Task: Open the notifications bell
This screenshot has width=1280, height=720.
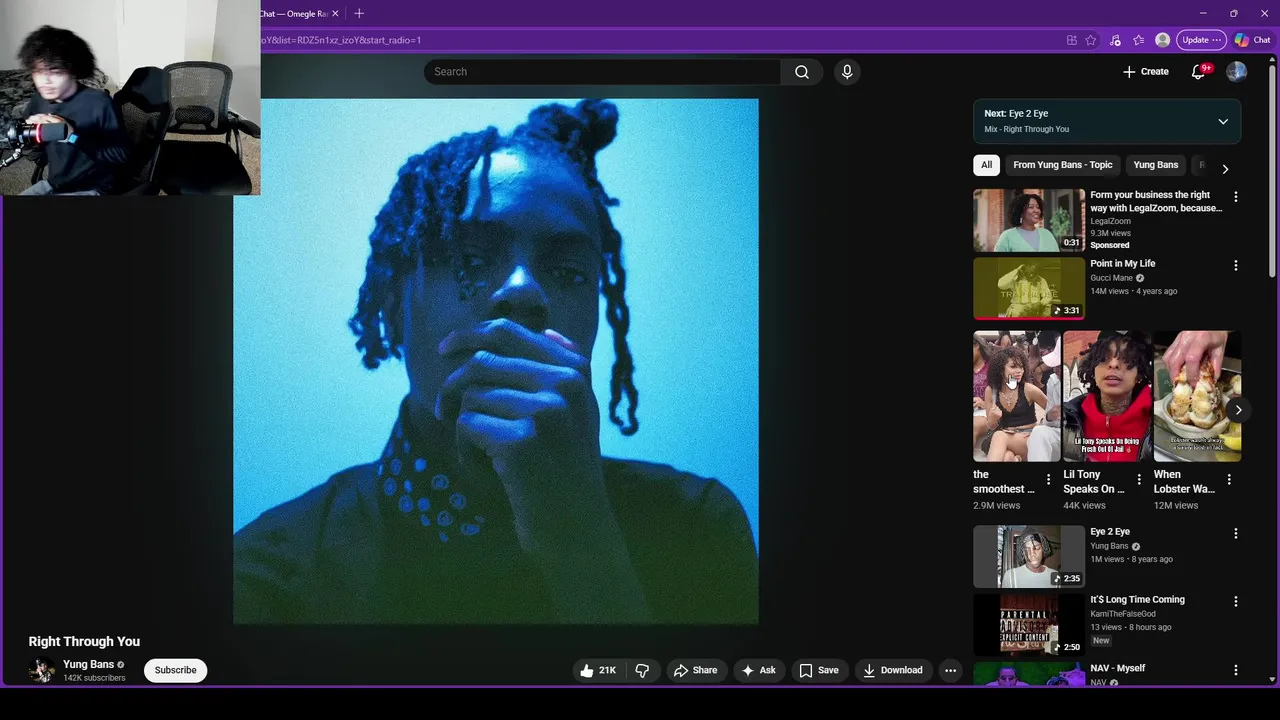Action: [x=1198, y=72]
